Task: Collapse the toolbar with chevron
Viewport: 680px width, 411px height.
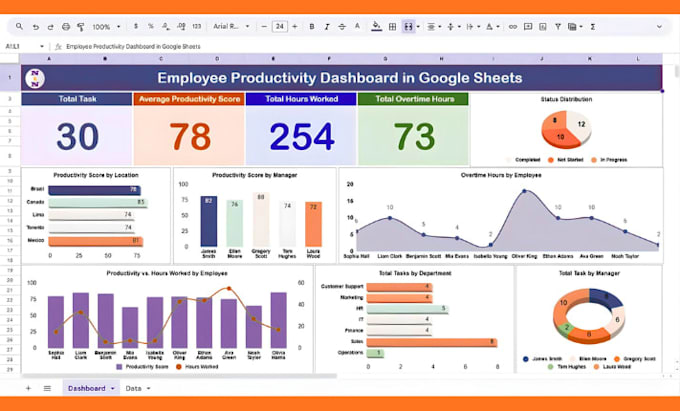Action: pyautogui.click(x=659, y=27)
